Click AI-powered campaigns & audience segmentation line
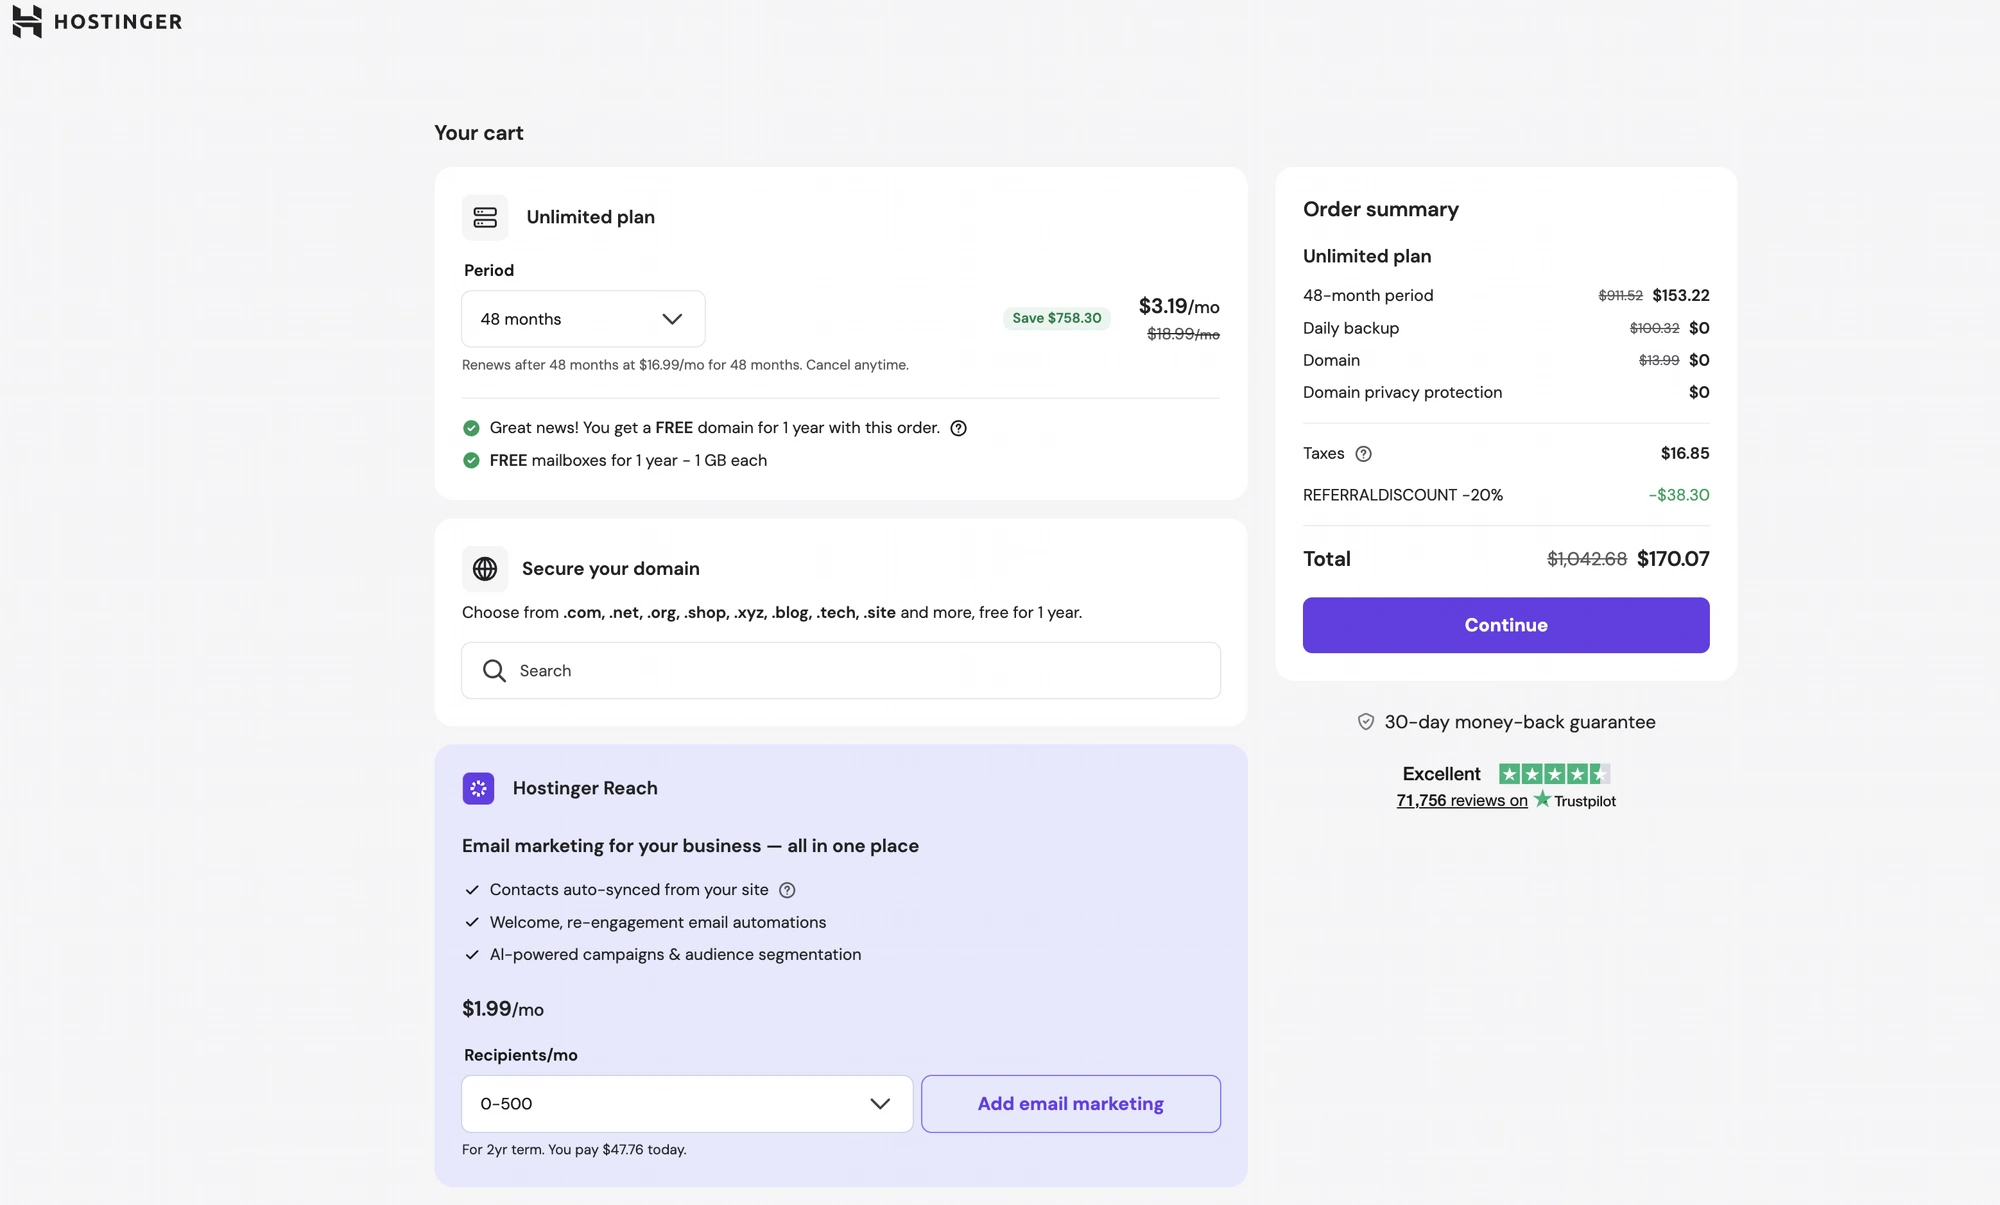The image size is (2000, 1205). click(x=675, y=955)
